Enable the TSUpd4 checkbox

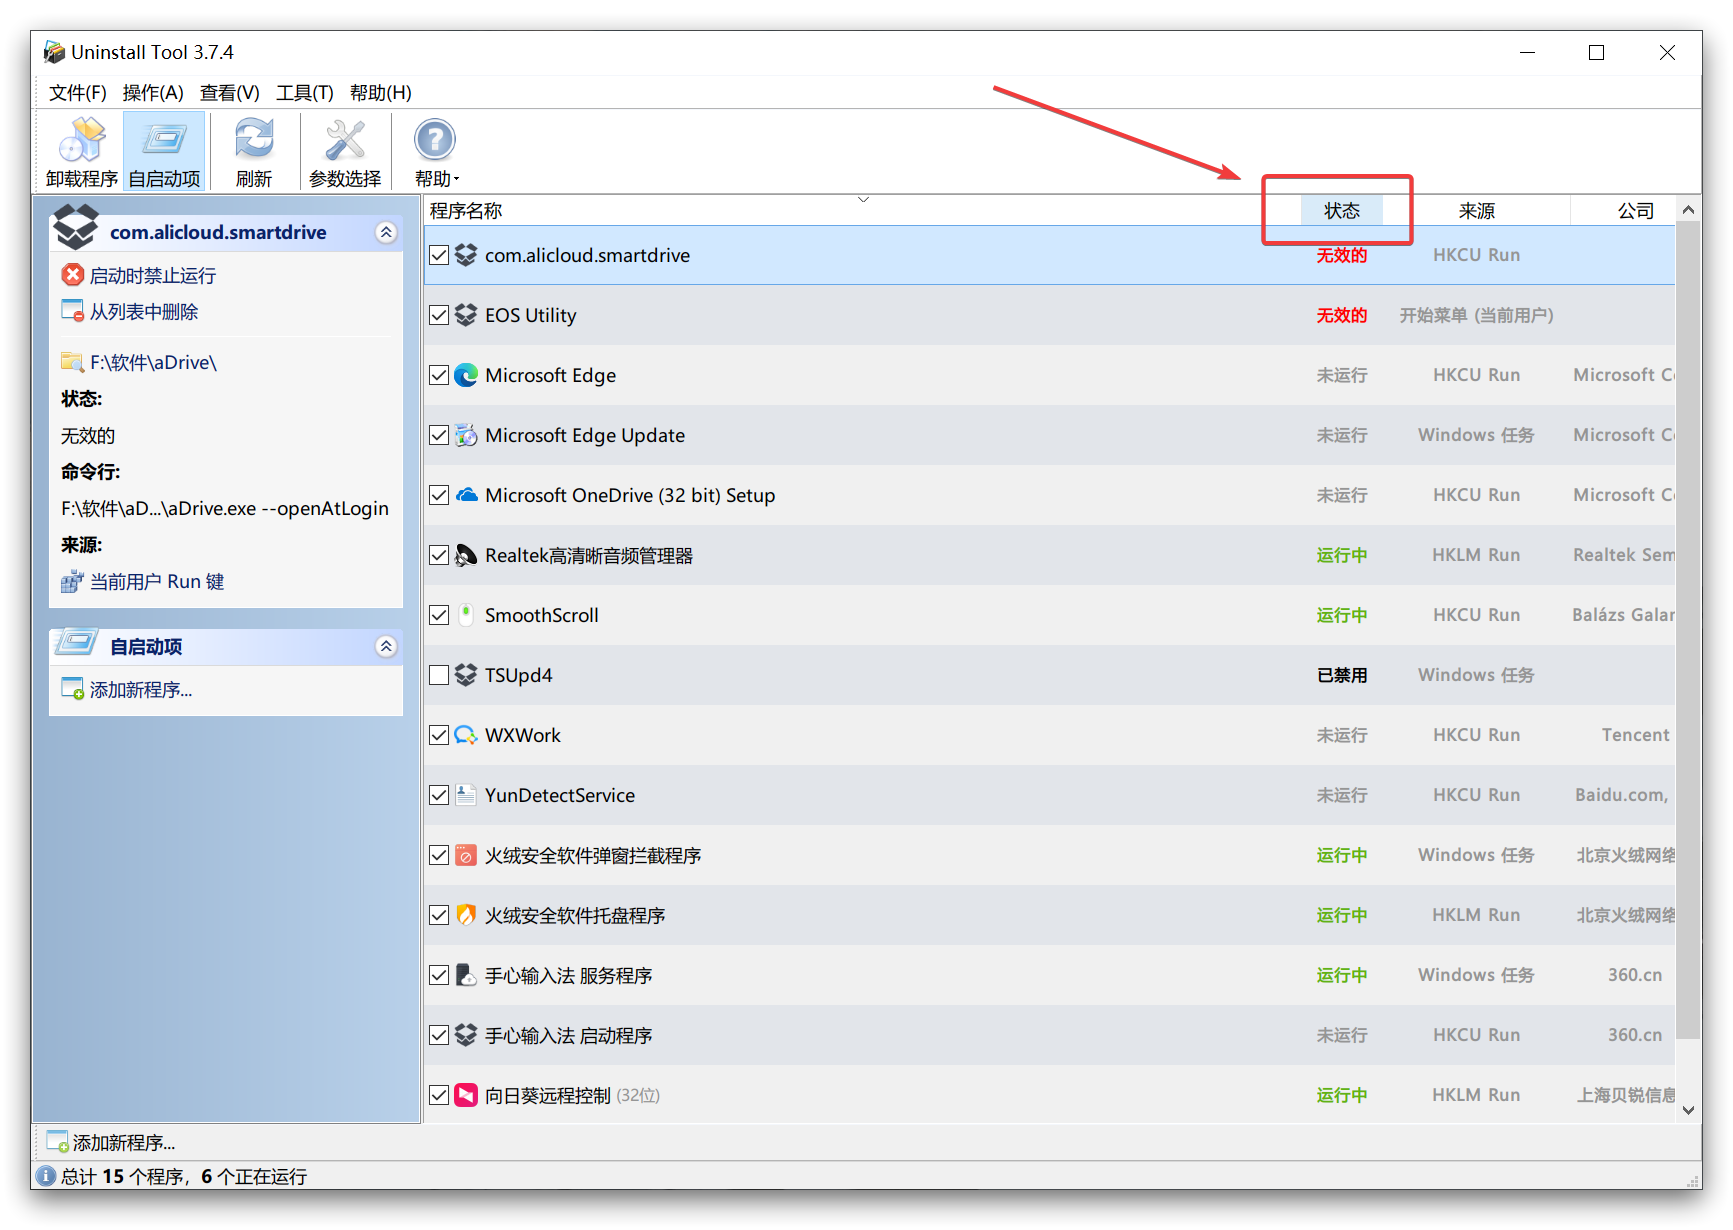pyautogui.click(x=439, y=675)
